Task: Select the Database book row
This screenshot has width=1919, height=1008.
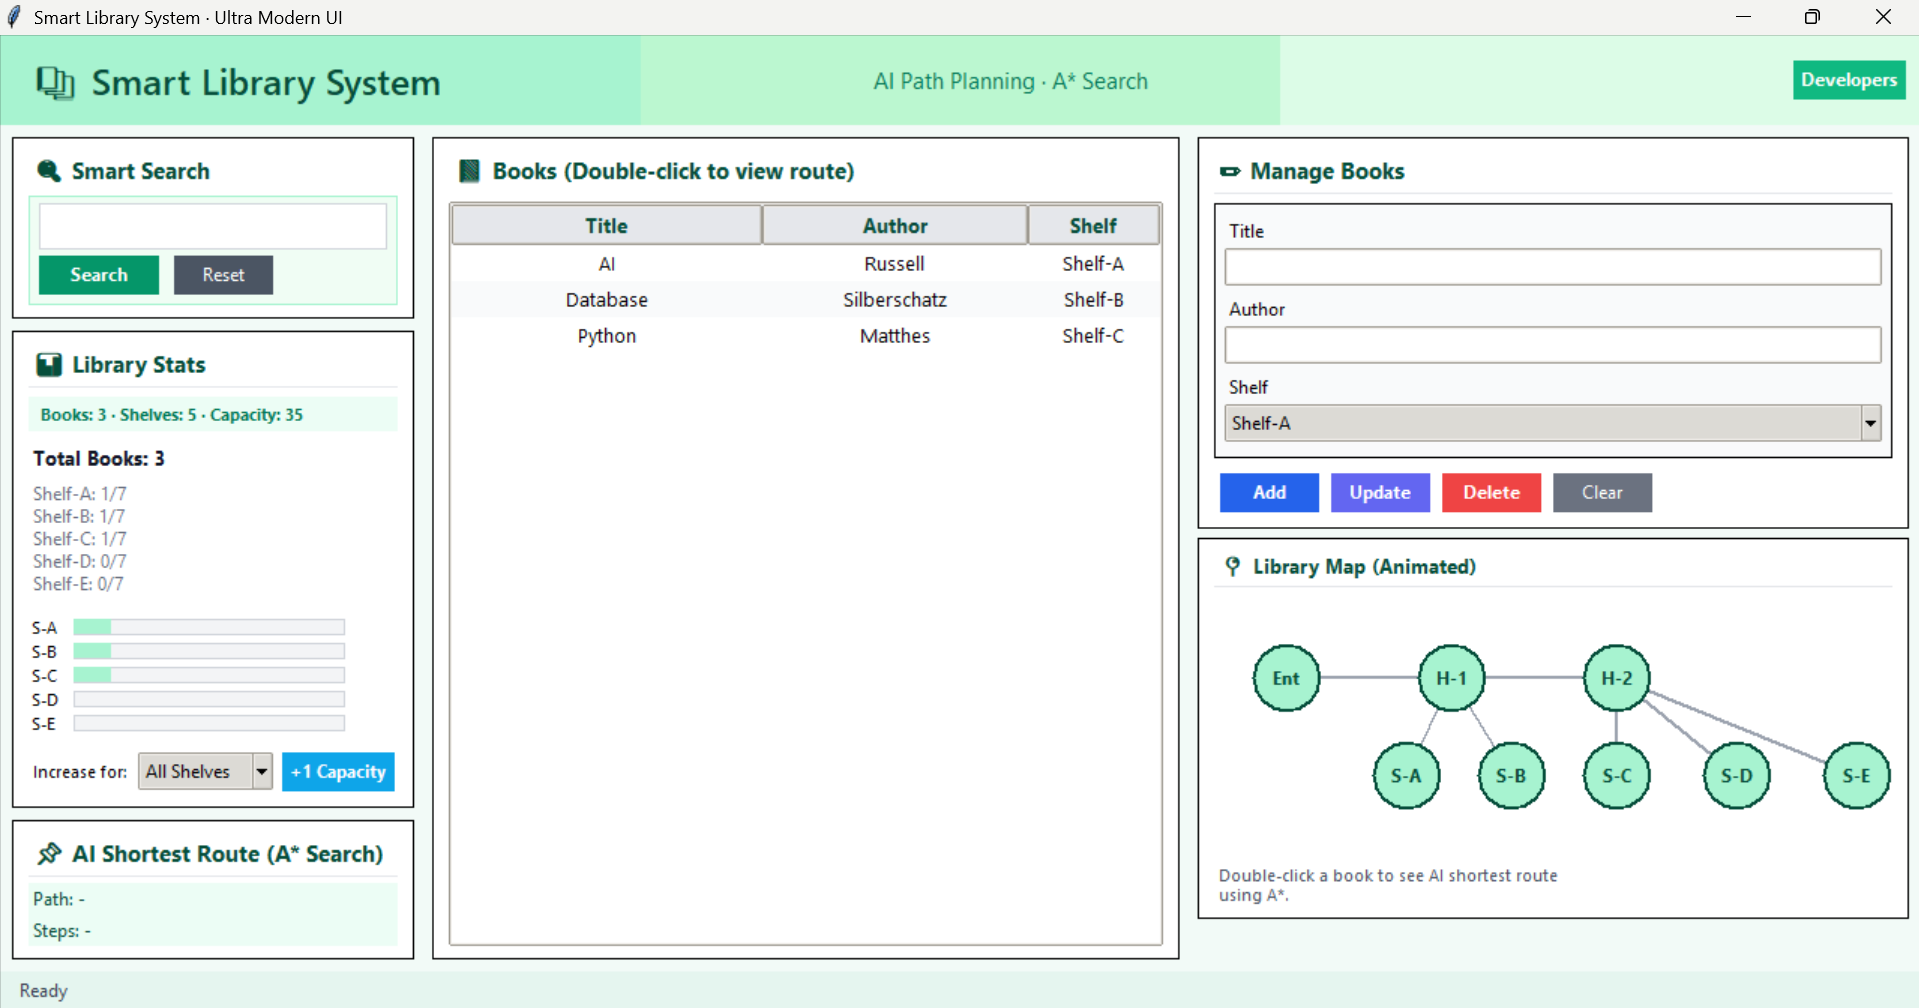Action: tap(805, 300)
